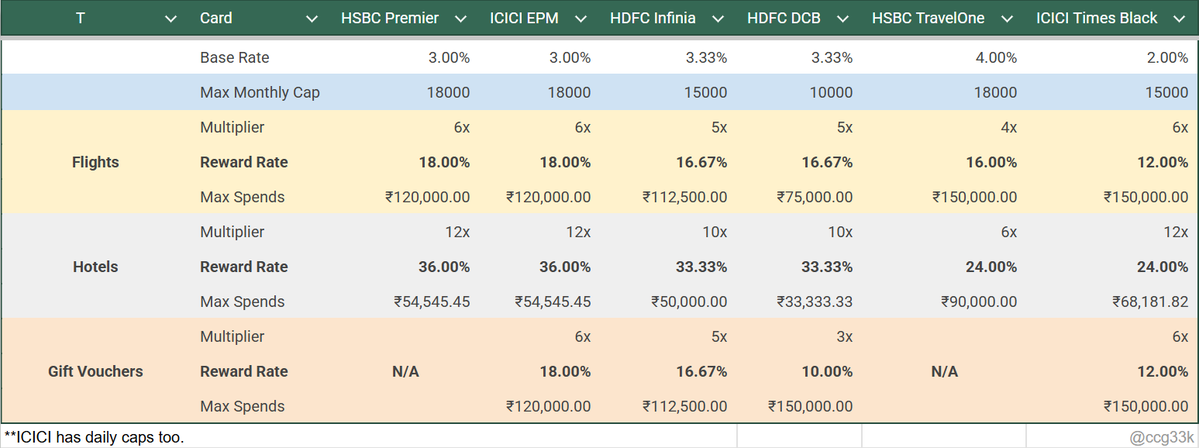Select the Flights category cell
The width and height of the screenshot is (1199, 448).
pos(96,162)
